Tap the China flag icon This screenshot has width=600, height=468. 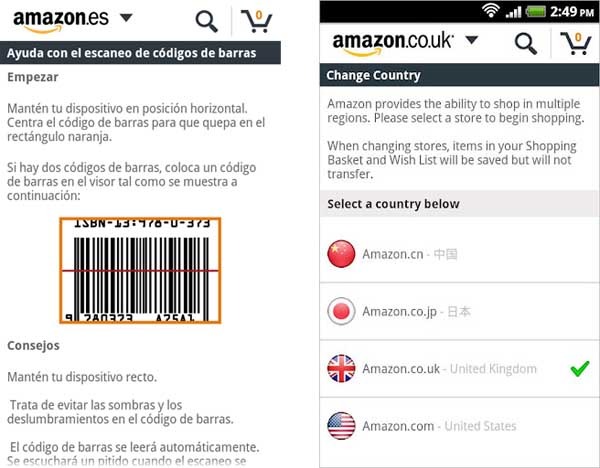[x=341, y=254]
